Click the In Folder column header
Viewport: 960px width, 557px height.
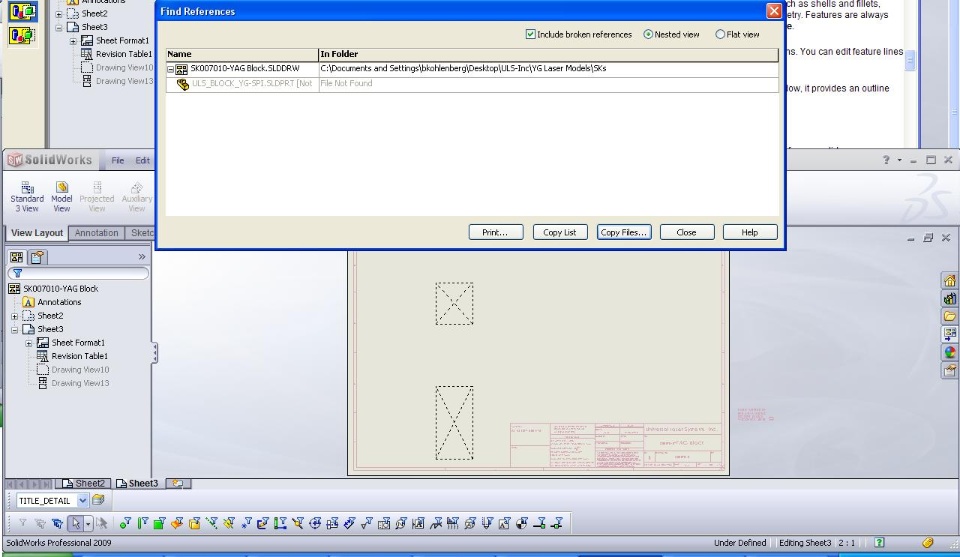548,54
